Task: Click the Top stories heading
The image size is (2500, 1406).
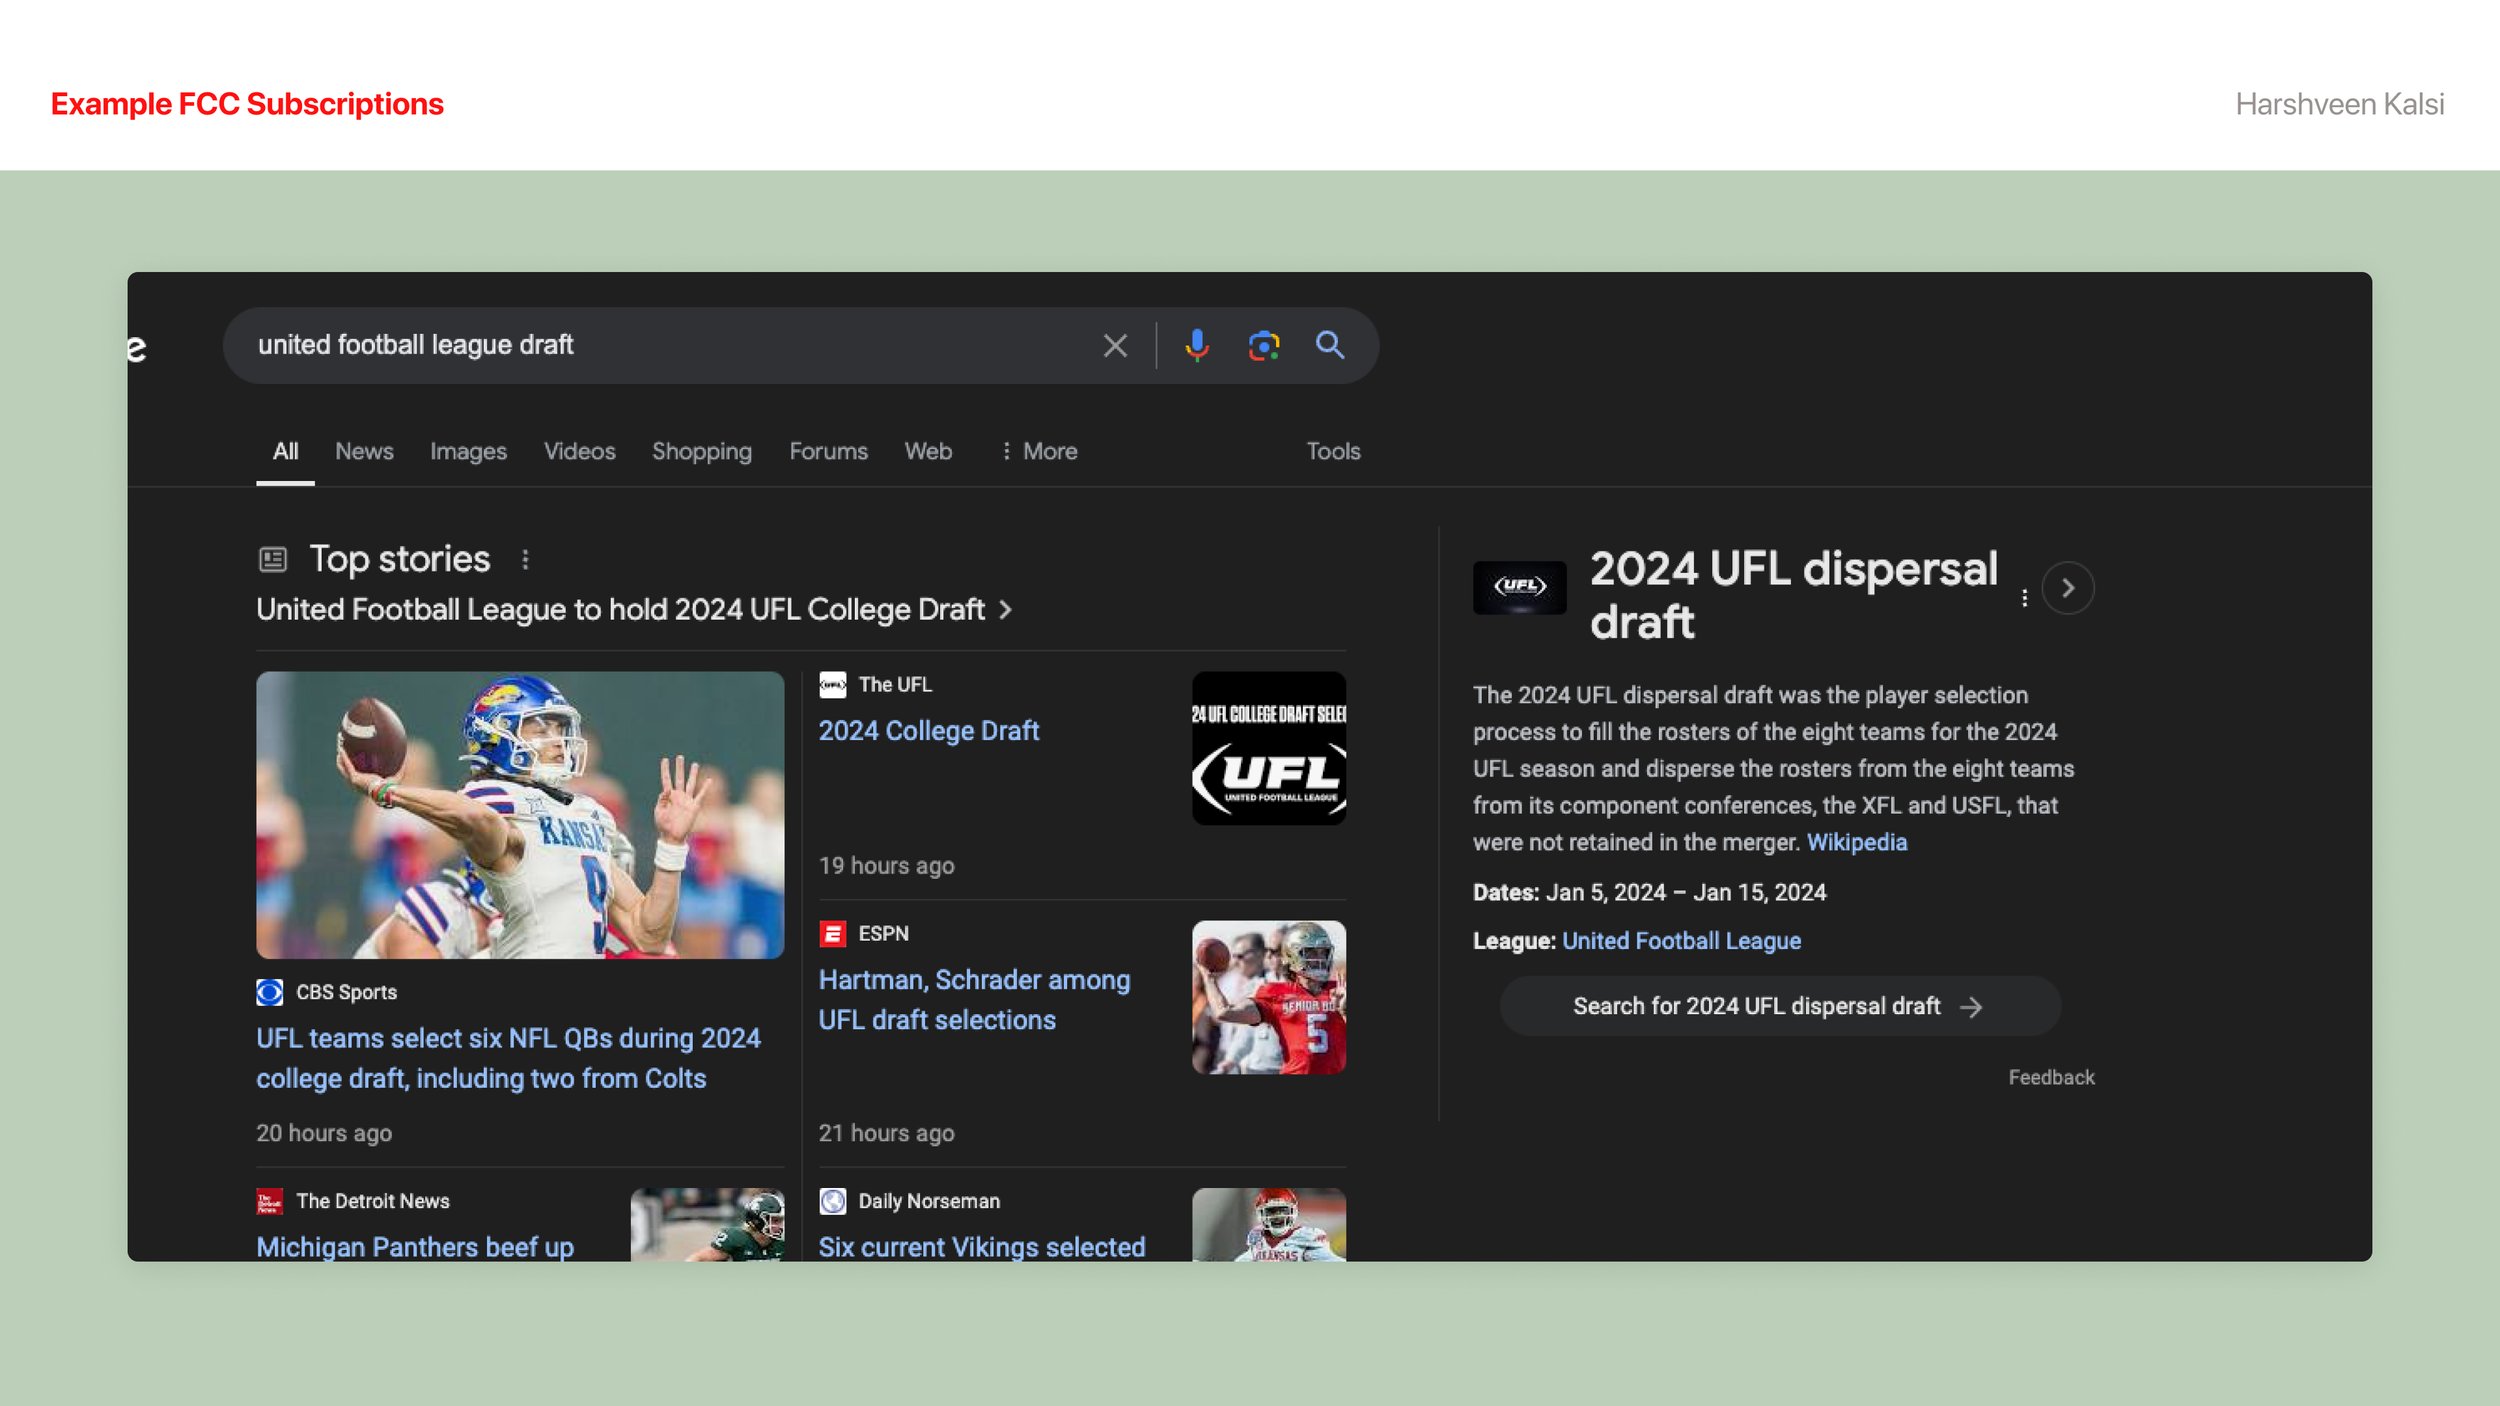Action: (x=399, y=560)
